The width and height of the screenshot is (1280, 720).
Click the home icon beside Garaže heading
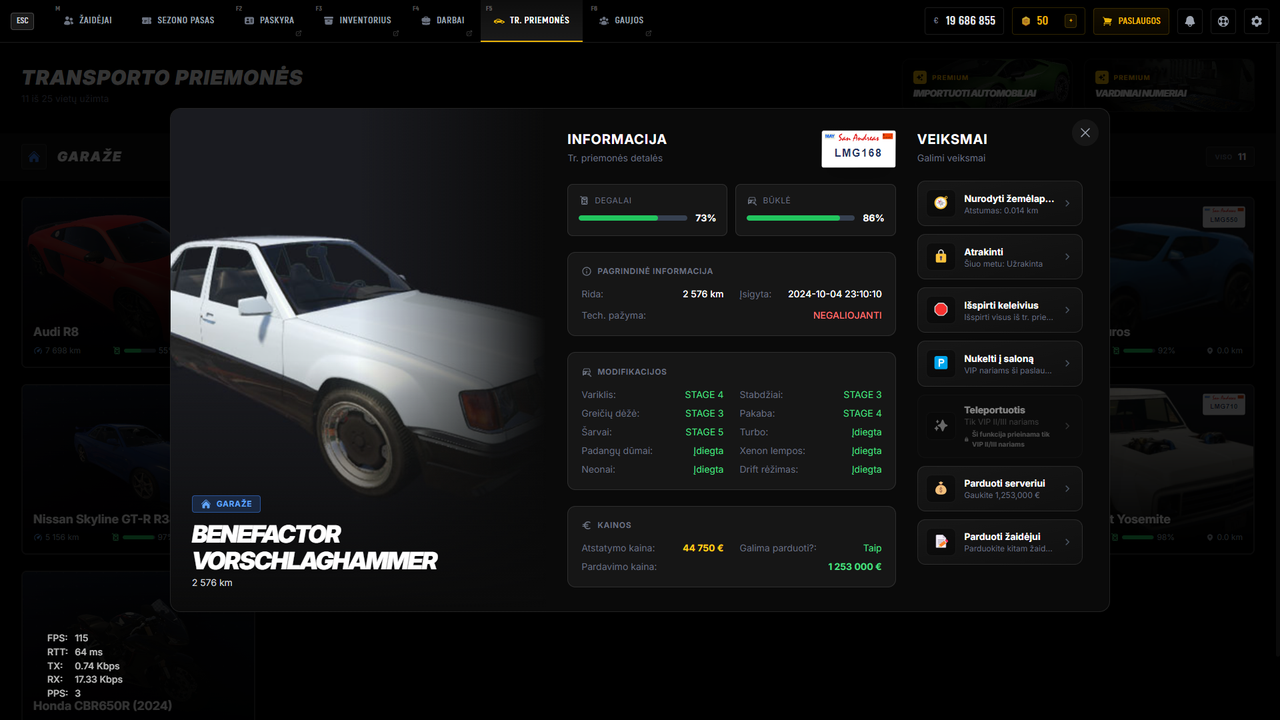(35, 157)
